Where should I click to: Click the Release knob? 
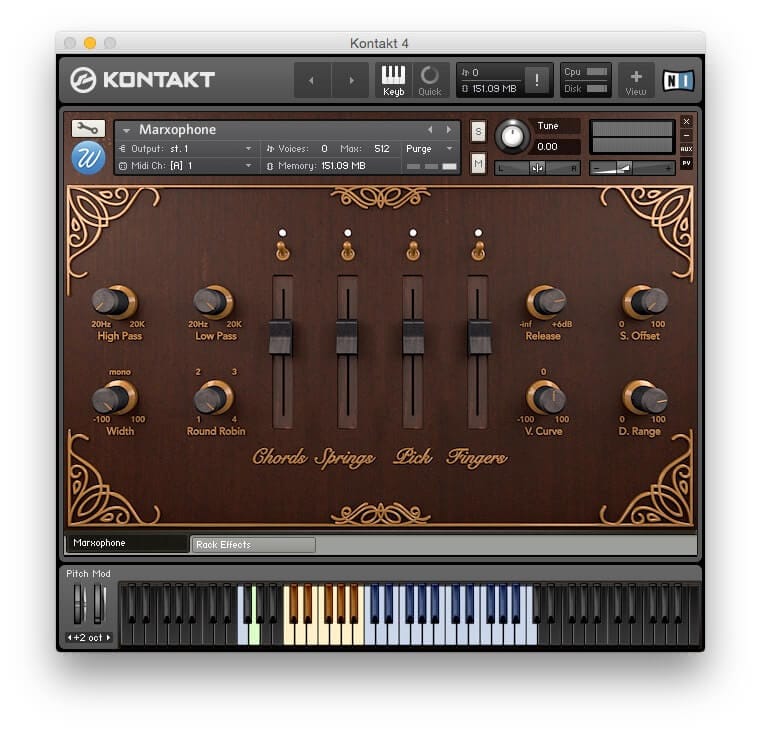(x=546, y=302)
